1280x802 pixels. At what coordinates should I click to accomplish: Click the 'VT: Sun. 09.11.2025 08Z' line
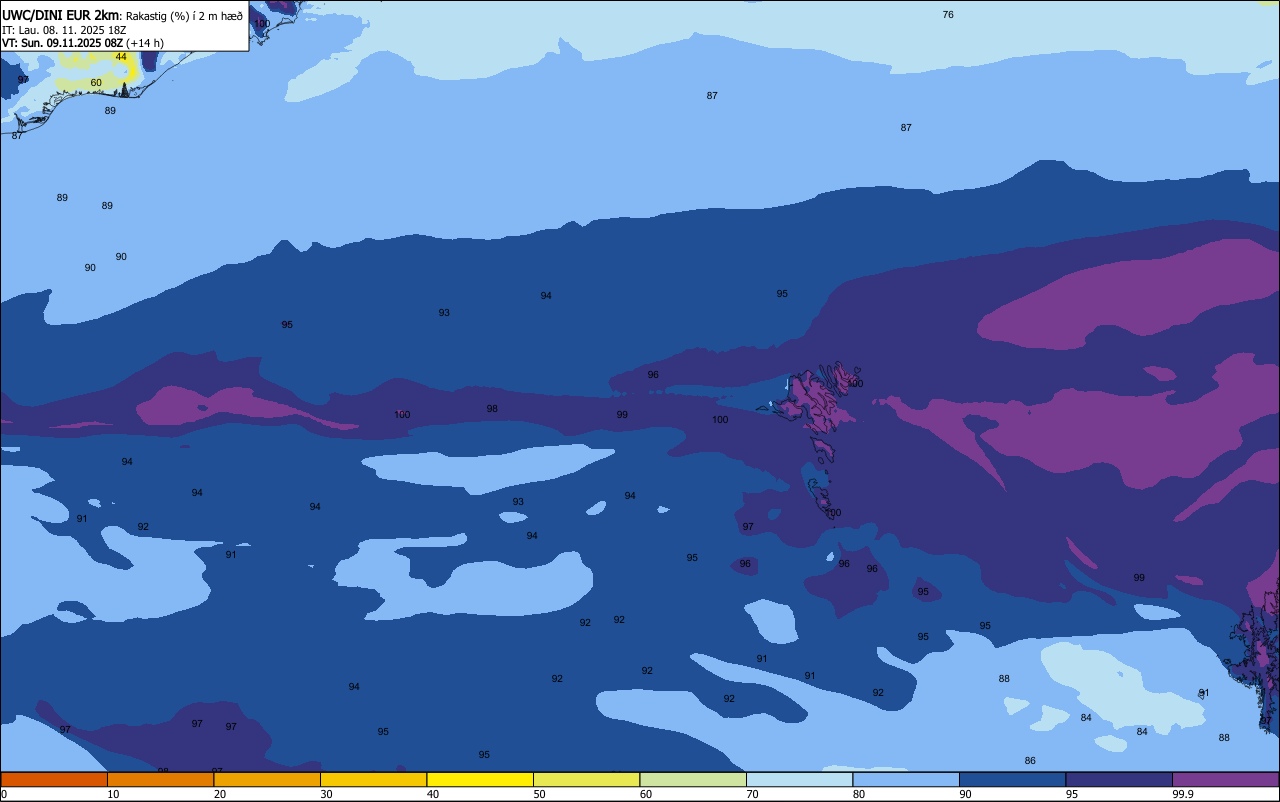63,43
